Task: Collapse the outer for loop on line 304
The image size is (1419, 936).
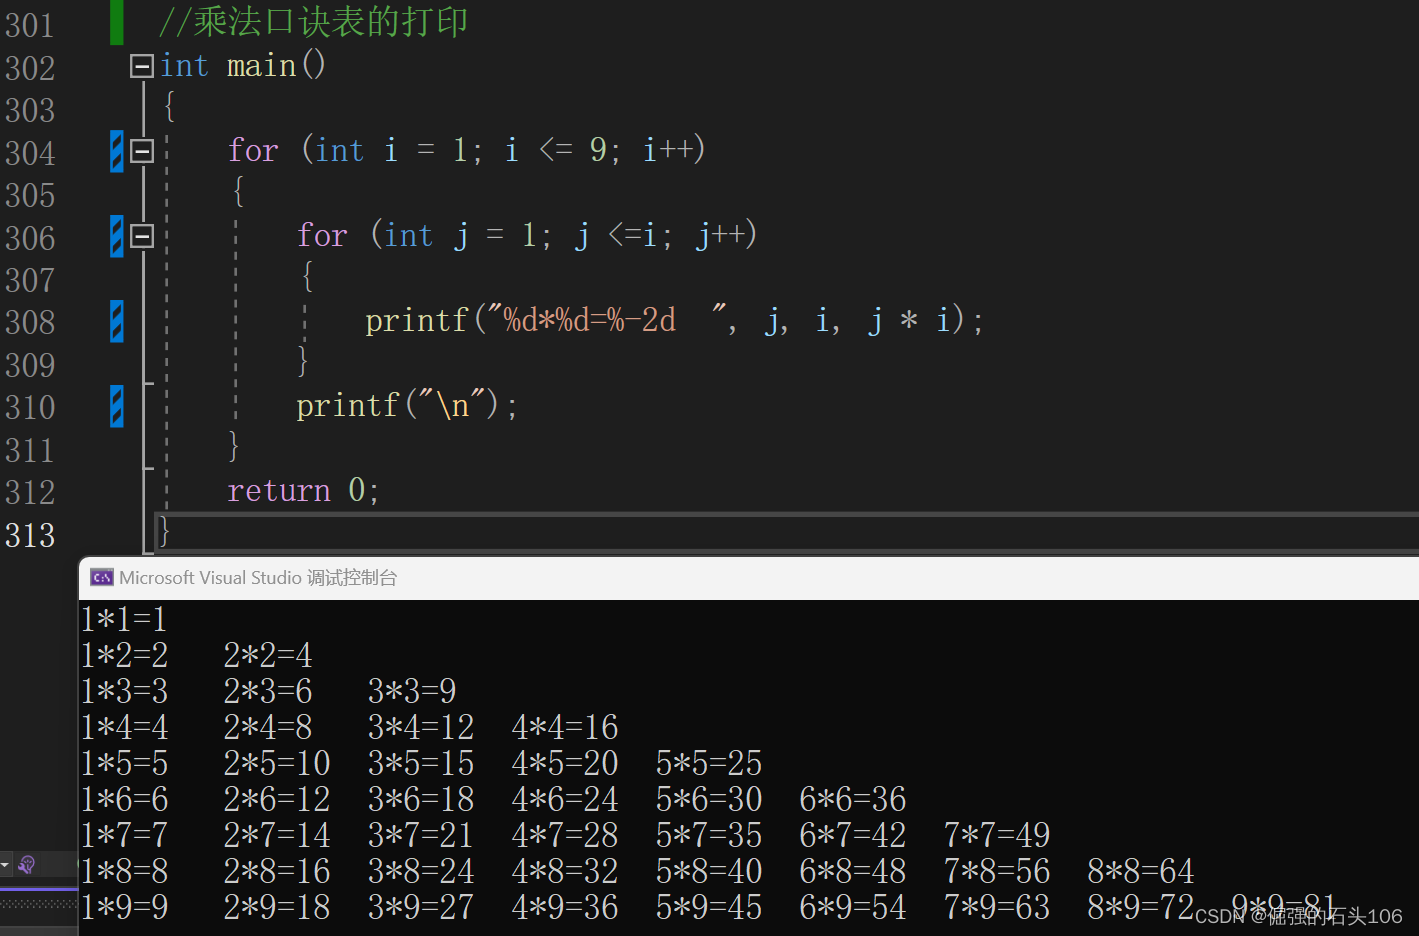Action: pyautogui.click(x=142, y=151)
